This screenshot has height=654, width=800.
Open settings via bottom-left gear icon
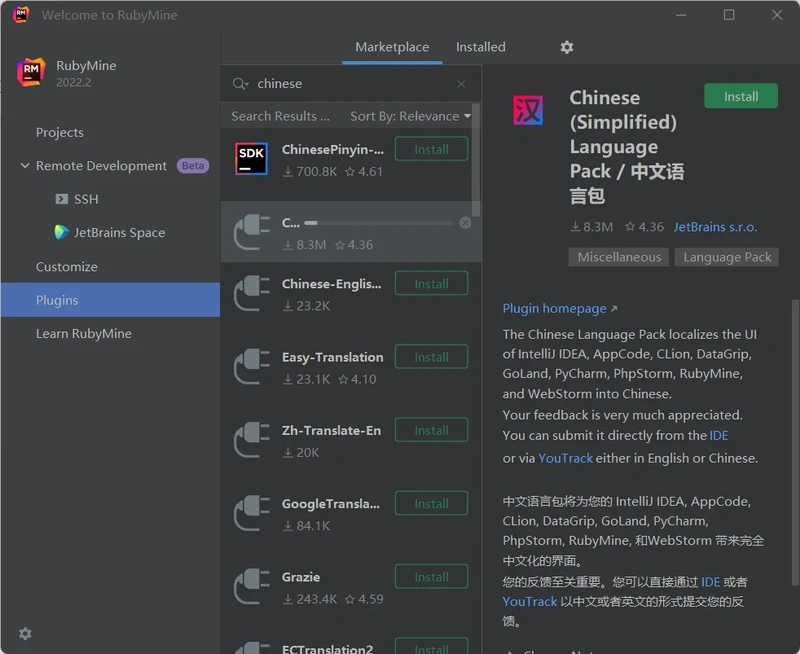coord(24,633)
